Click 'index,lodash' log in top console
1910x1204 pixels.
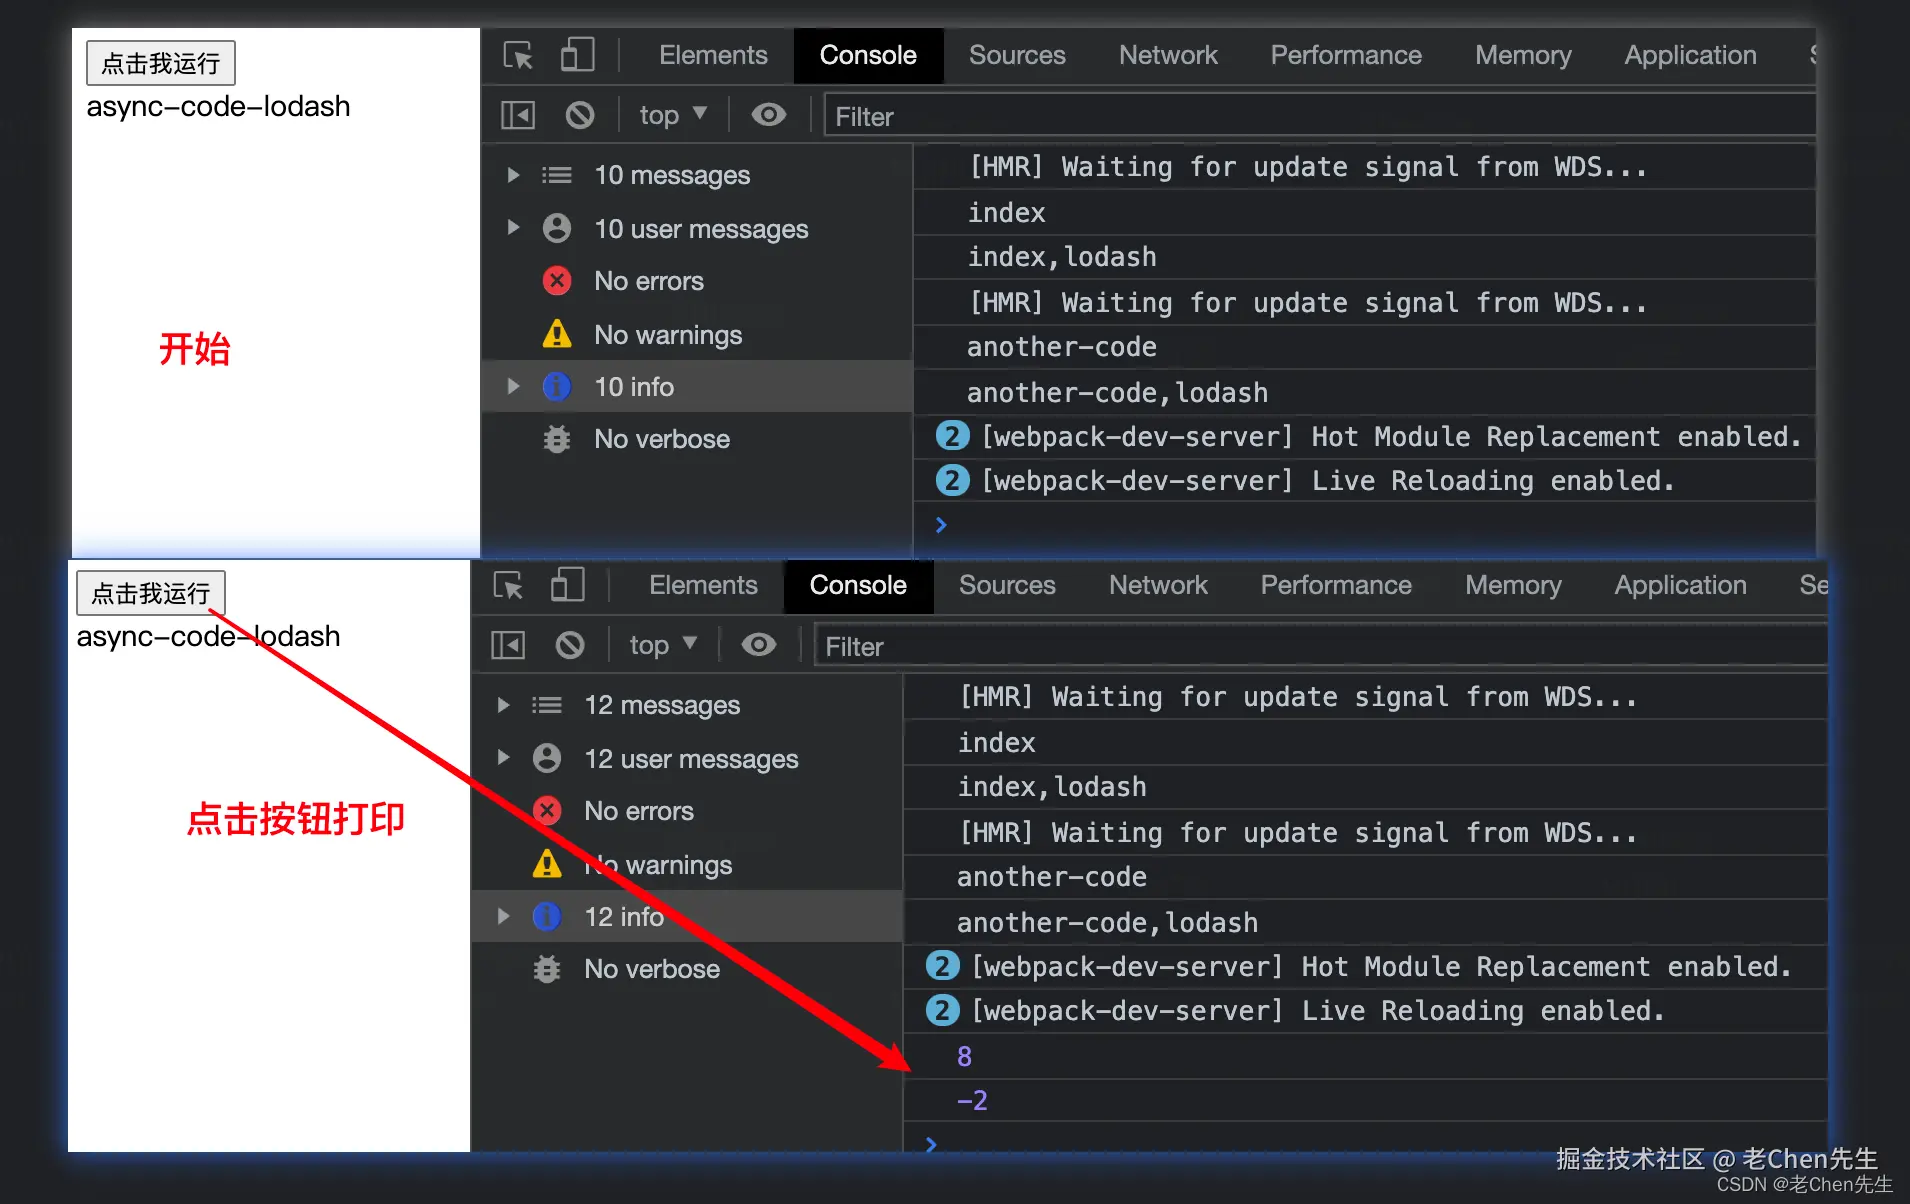pos(1062,257)
